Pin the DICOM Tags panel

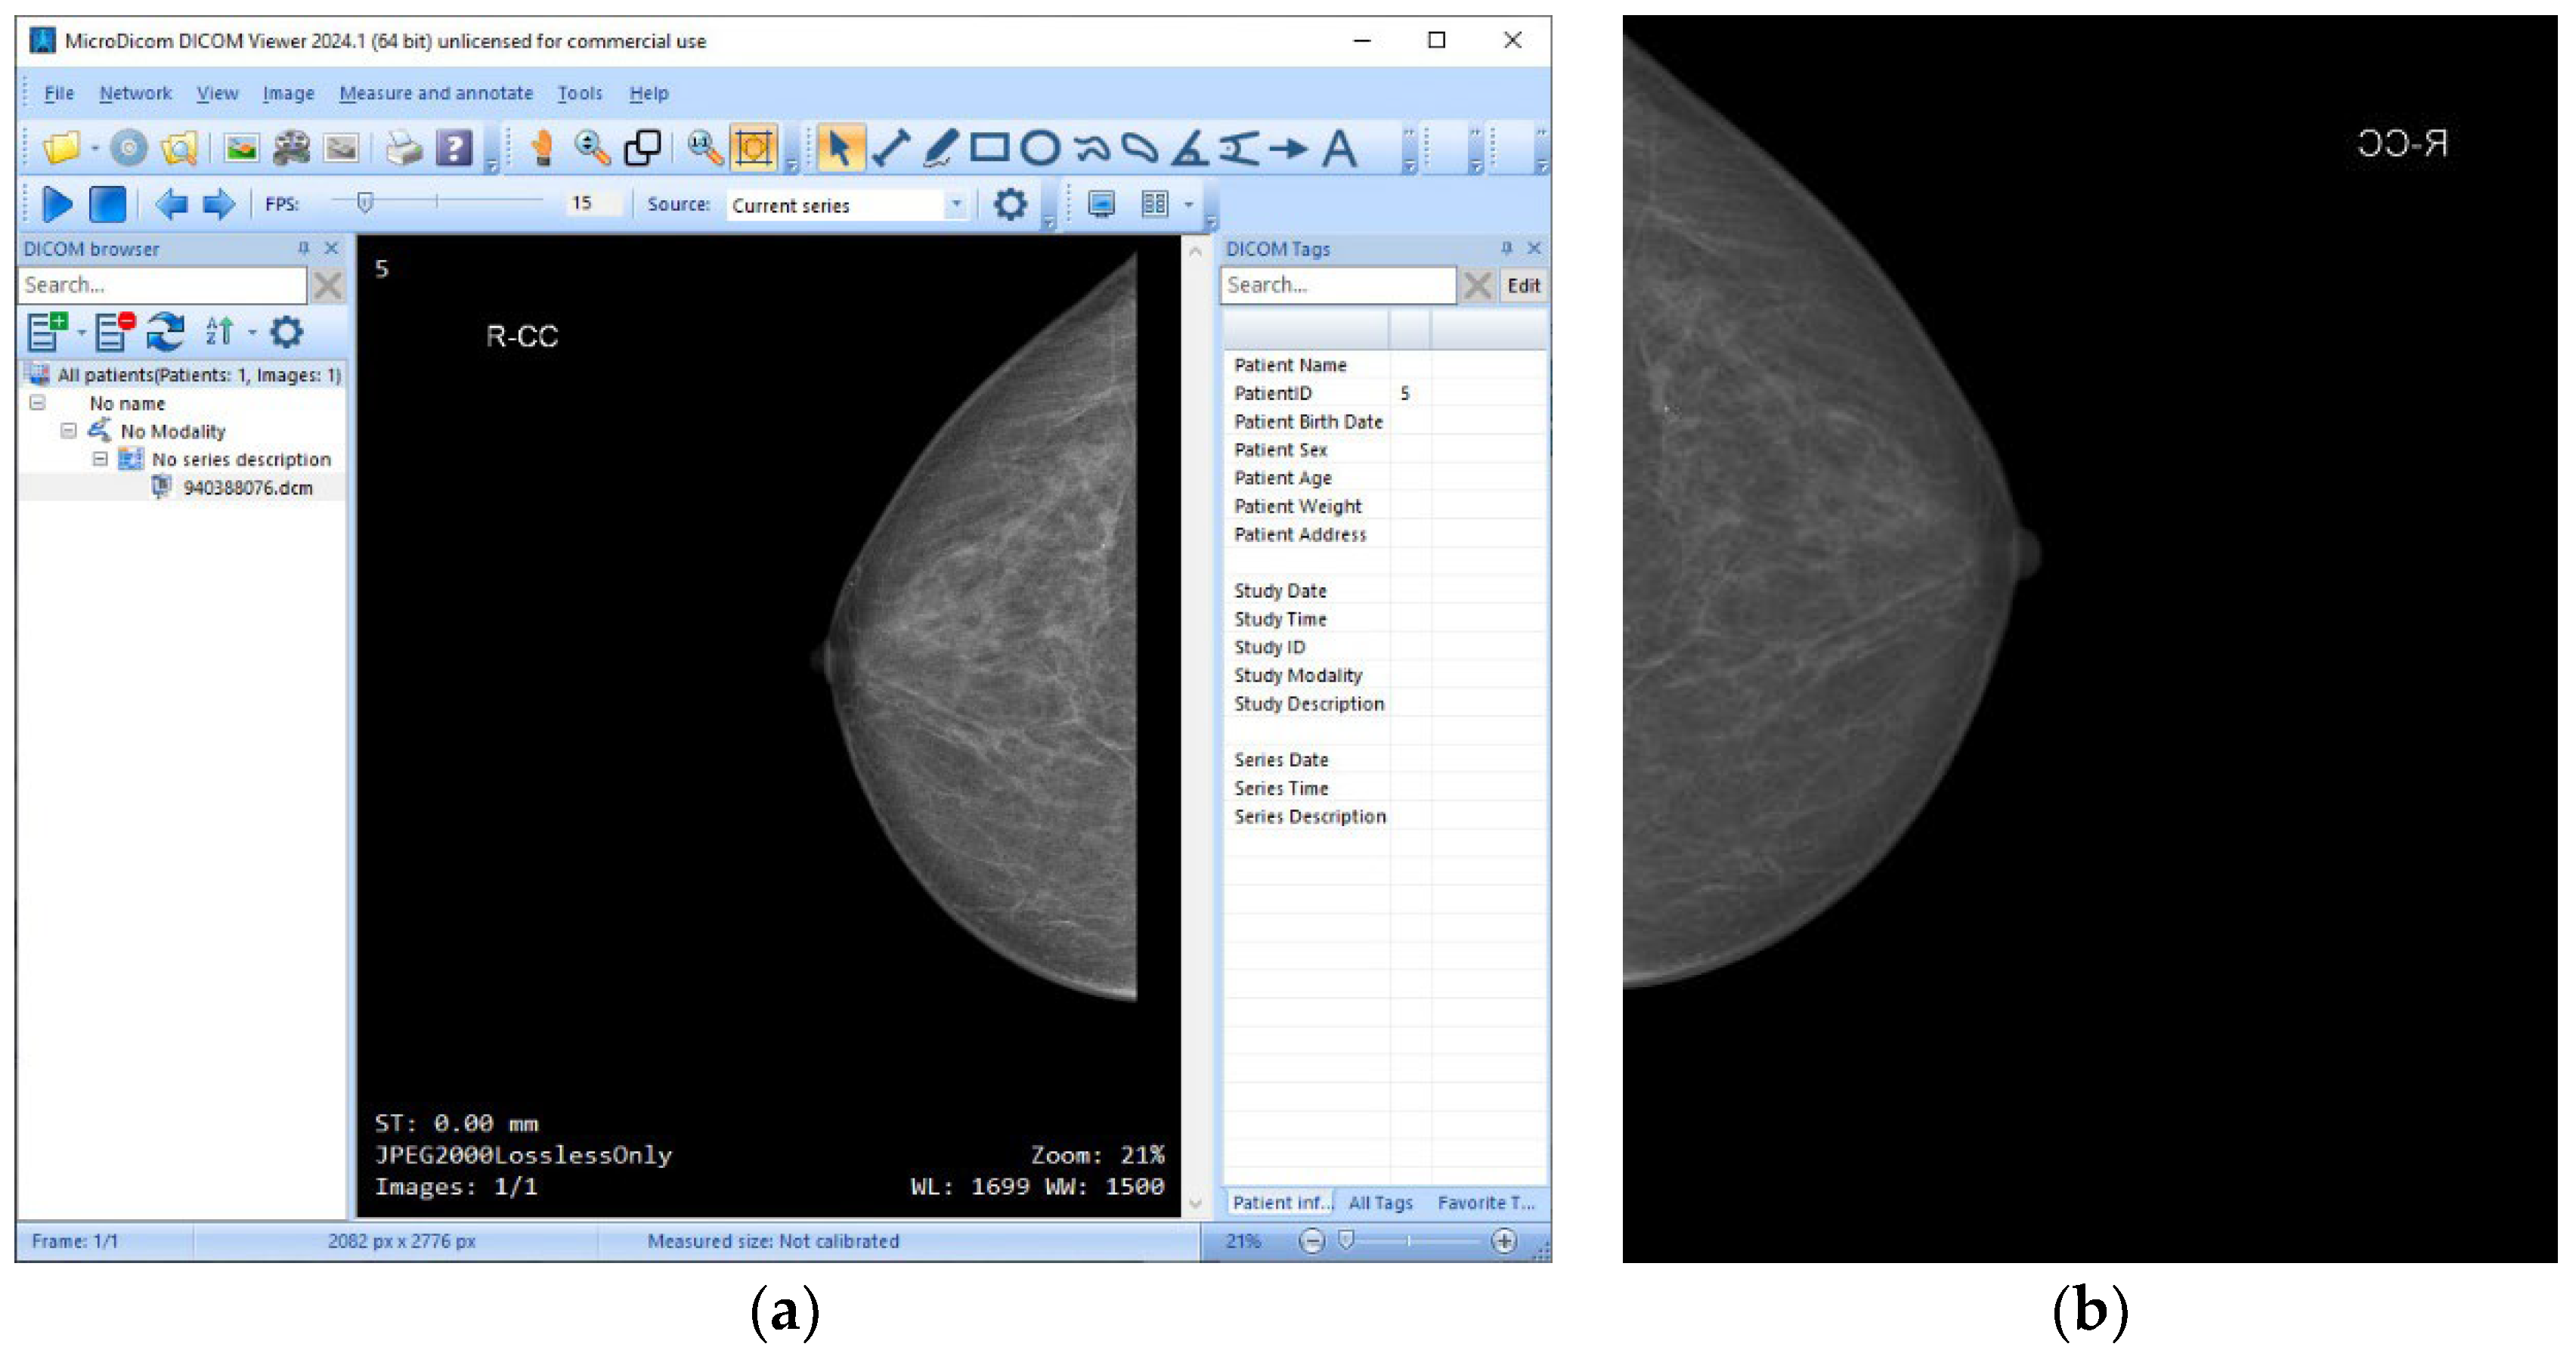tap(1507, 248)
